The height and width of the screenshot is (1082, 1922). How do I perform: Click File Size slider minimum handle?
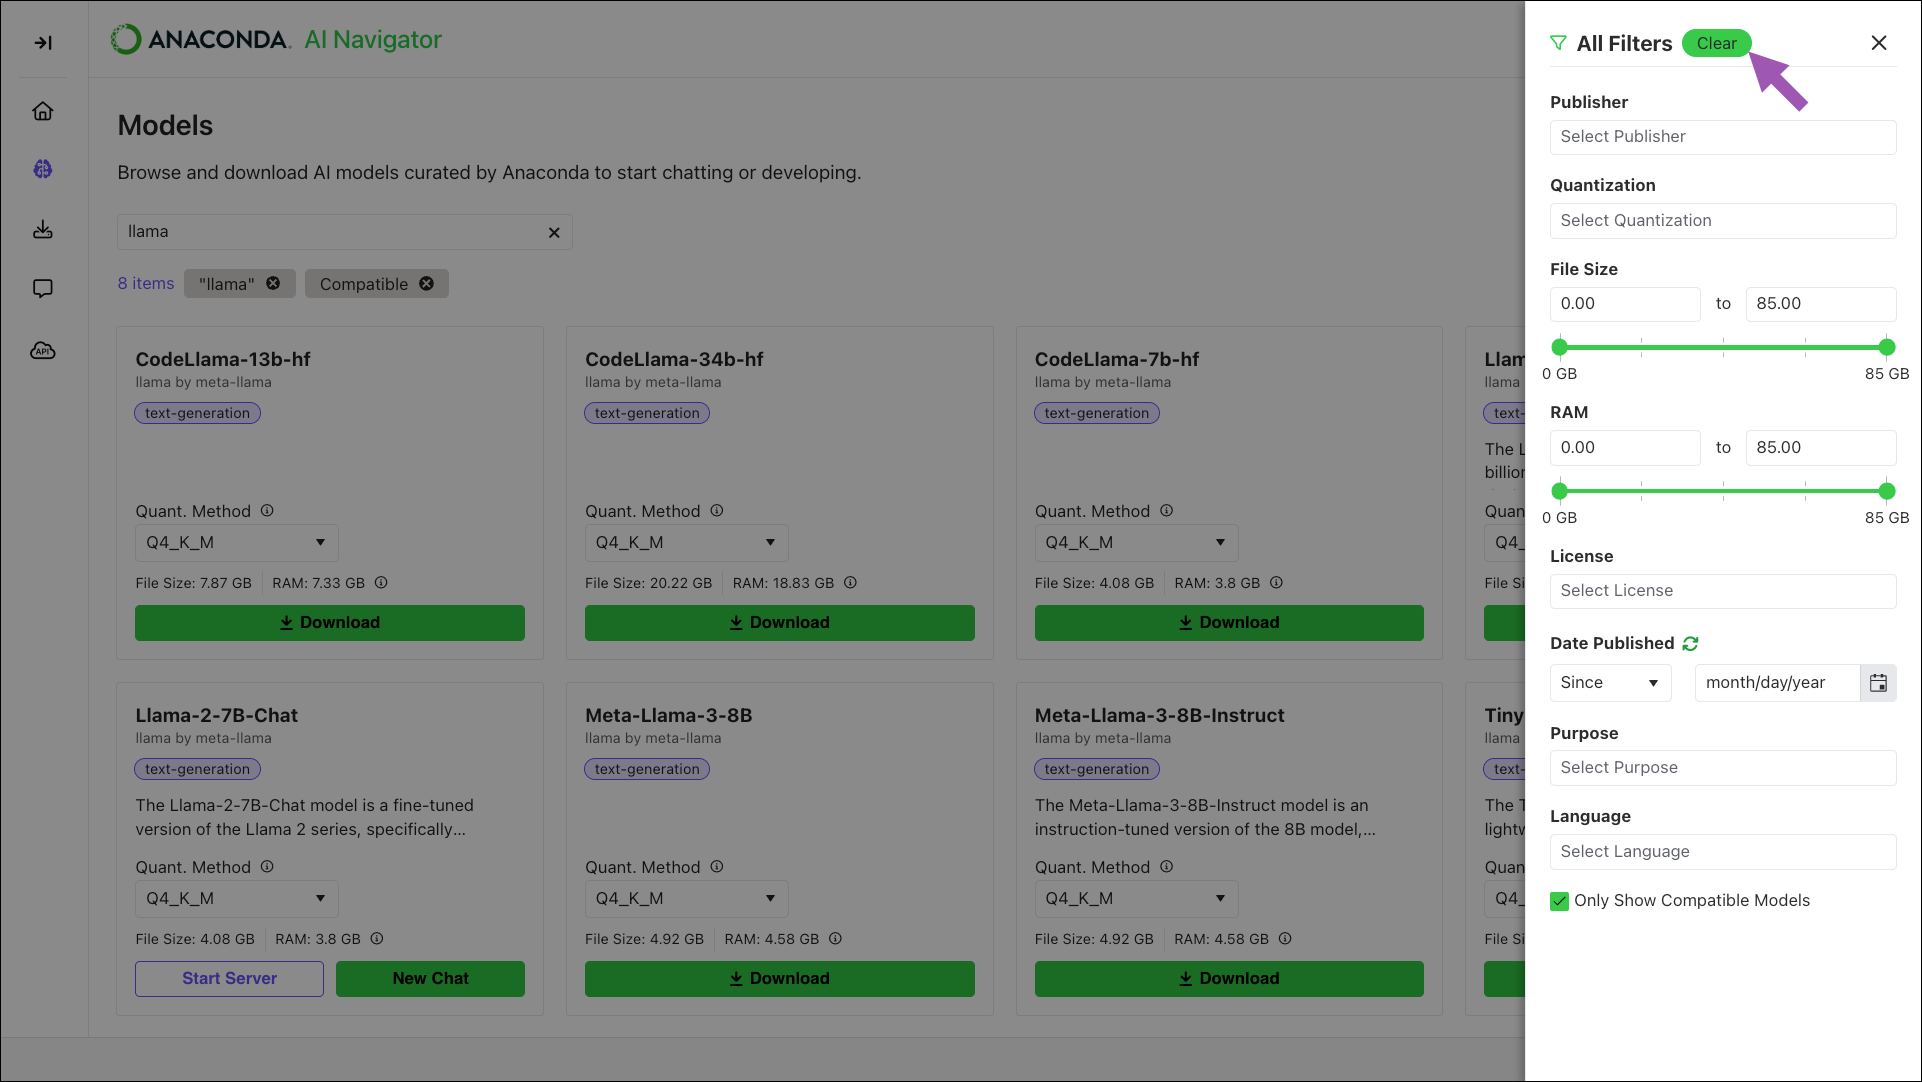1560,347
